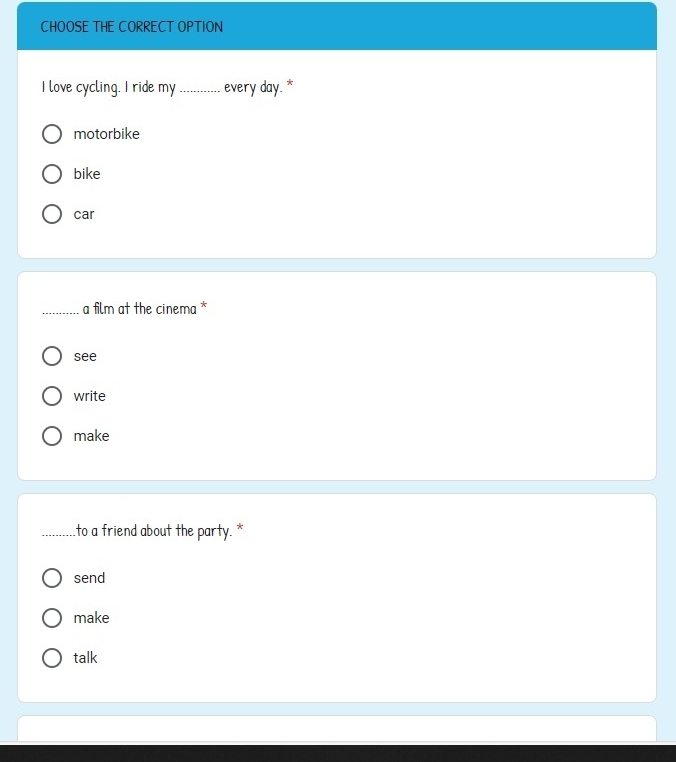The image size is (676, 762).
Task: Choose 'make' under the party question
Action: (x=52, y=618)
